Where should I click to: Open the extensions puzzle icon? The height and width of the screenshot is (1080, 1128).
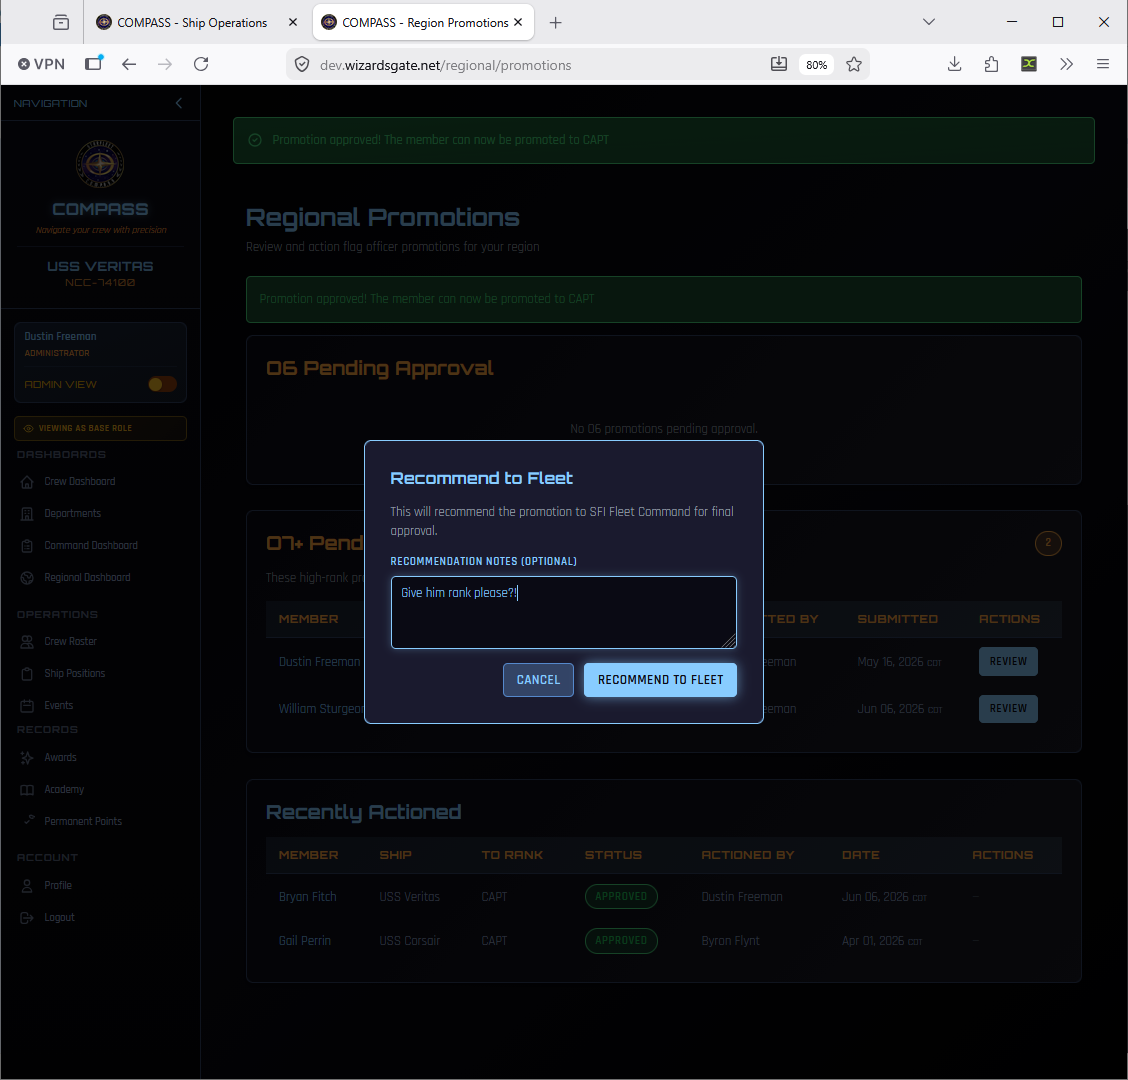coord(991,65)
